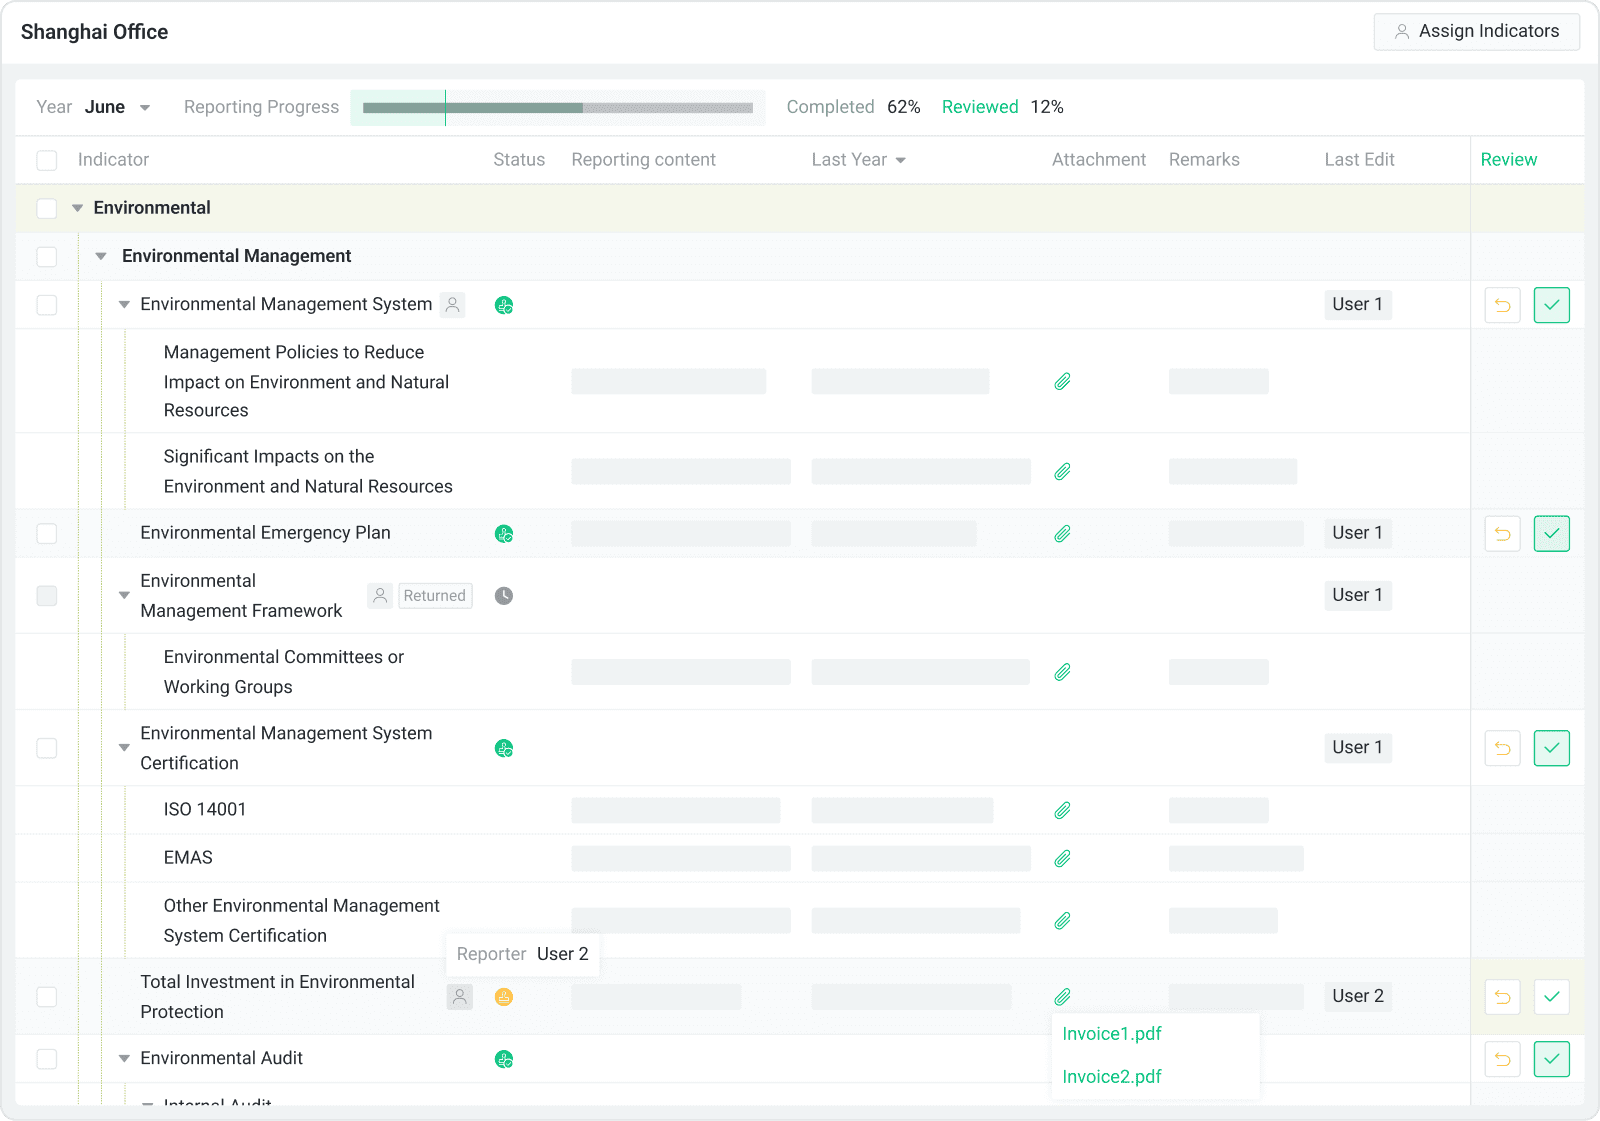Open the attachment for Environmental Emergency Plan

1062,534
